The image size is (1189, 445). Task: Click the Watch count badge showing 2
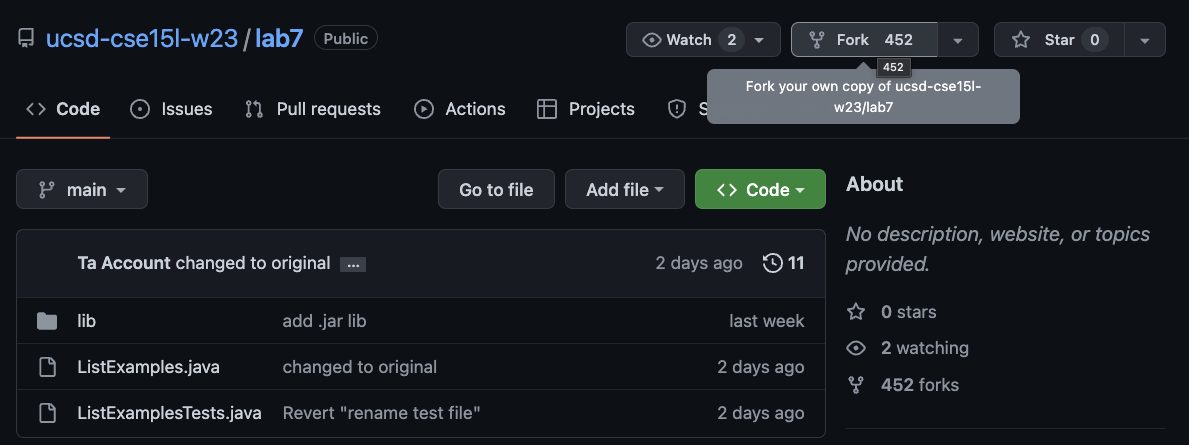pos(731,39)
